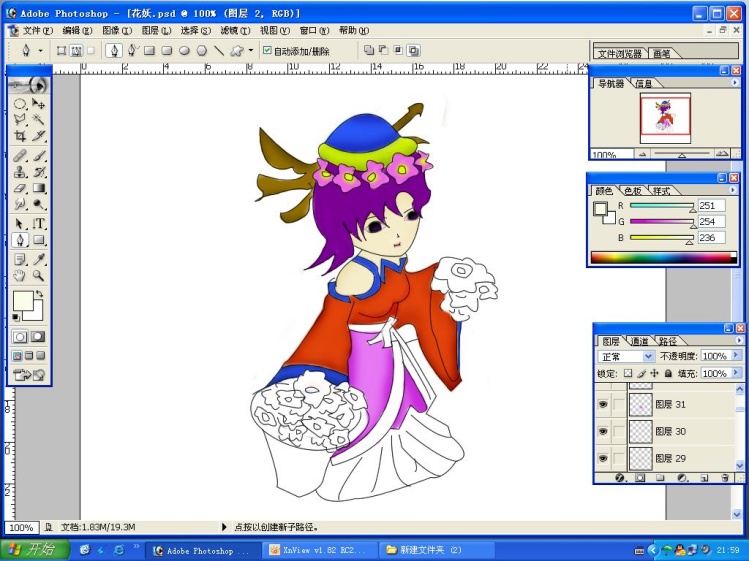Click add layer mask icon
Screen dimensions: 749x561
pos(640,477)
